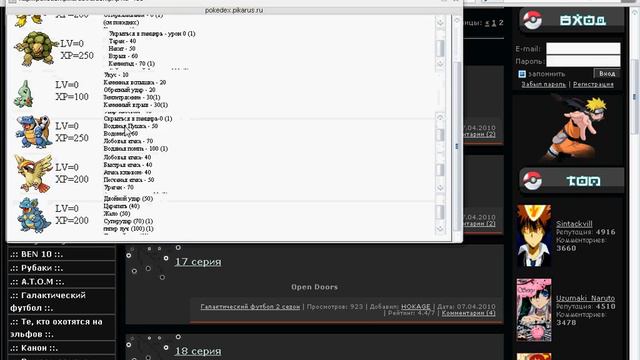
Task: Click the blue Nidoqueen sprite in the last row
Action: 34,215
